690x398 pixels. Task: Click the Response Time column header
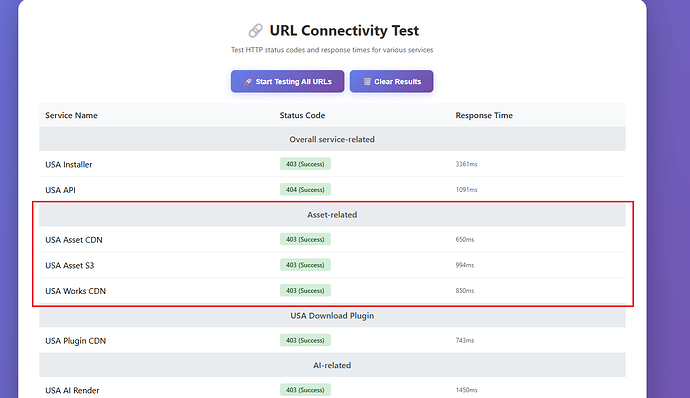484,115
